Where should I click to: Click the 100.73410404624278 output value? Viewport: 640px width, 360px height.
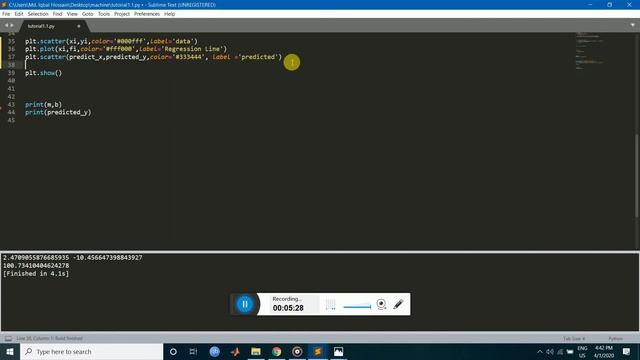coord(36,266)
